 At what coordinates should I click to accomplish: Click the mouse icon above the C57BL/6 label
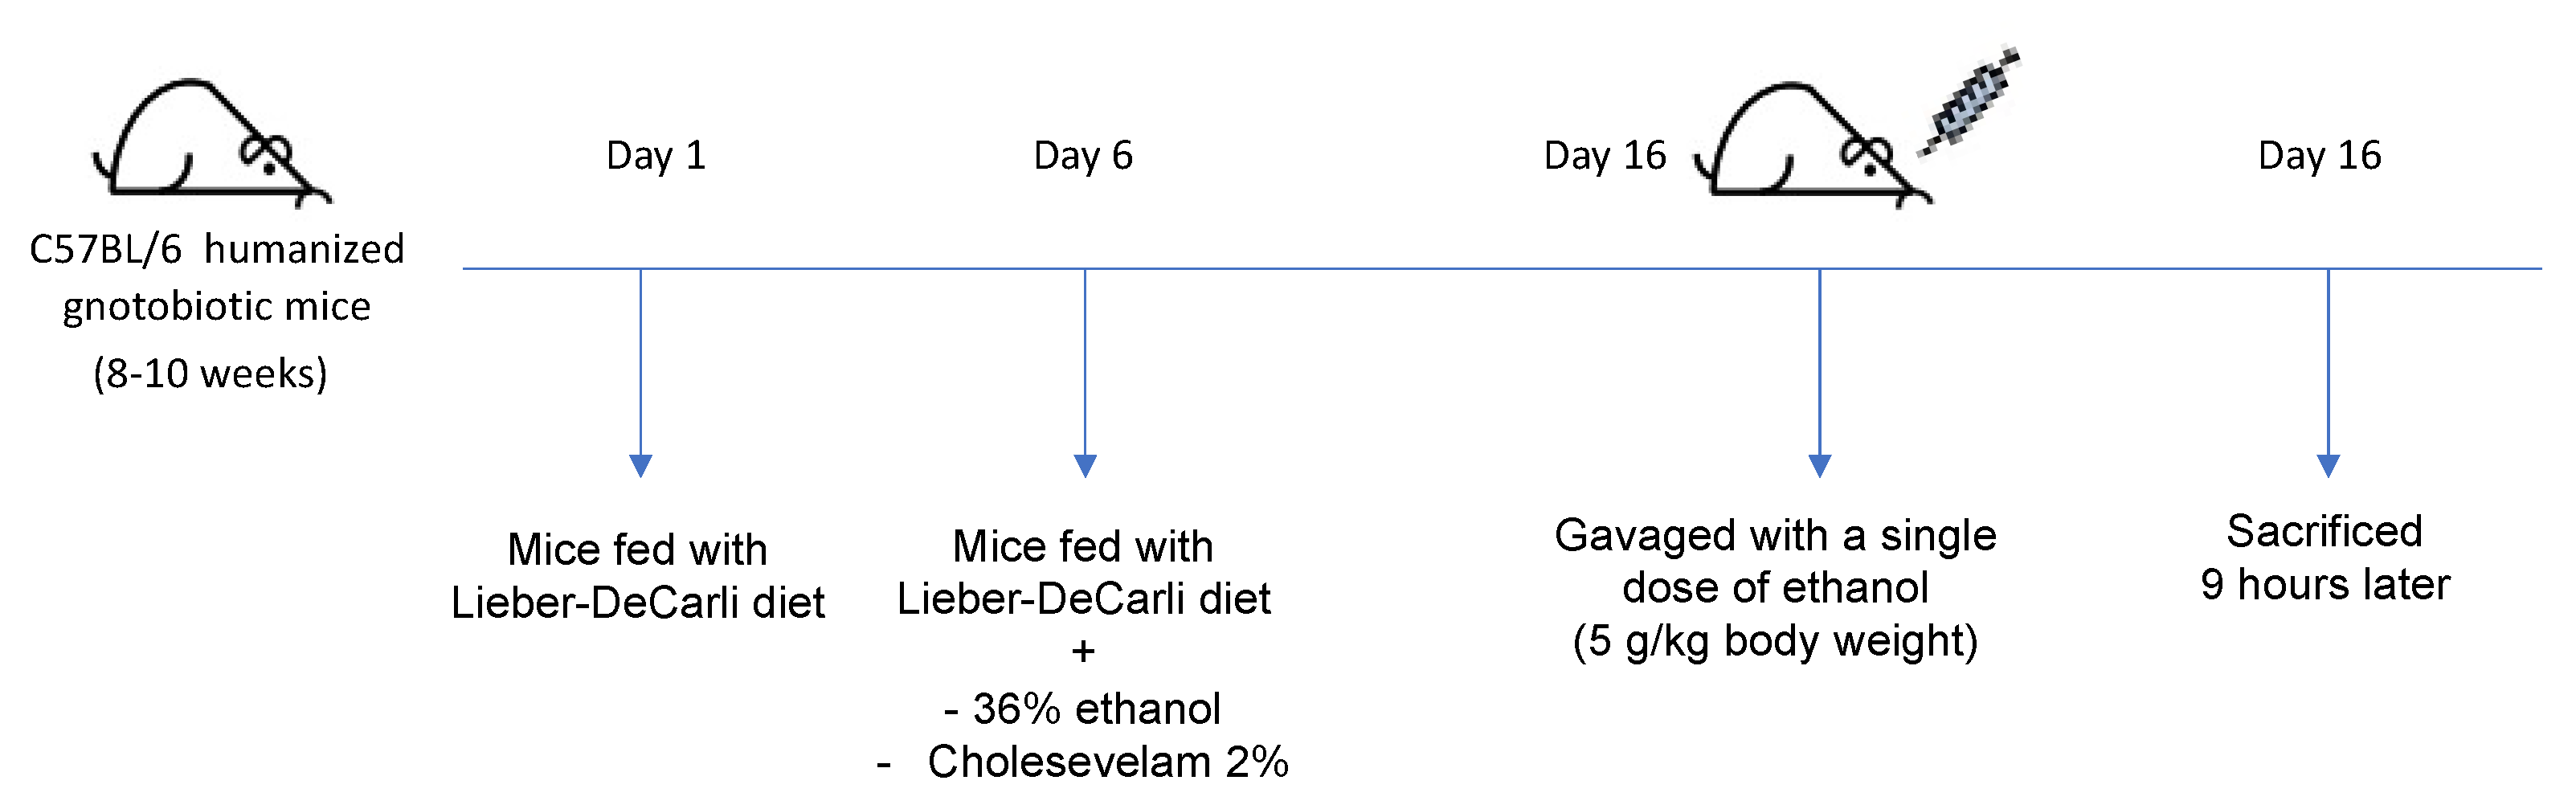[210, 142]
